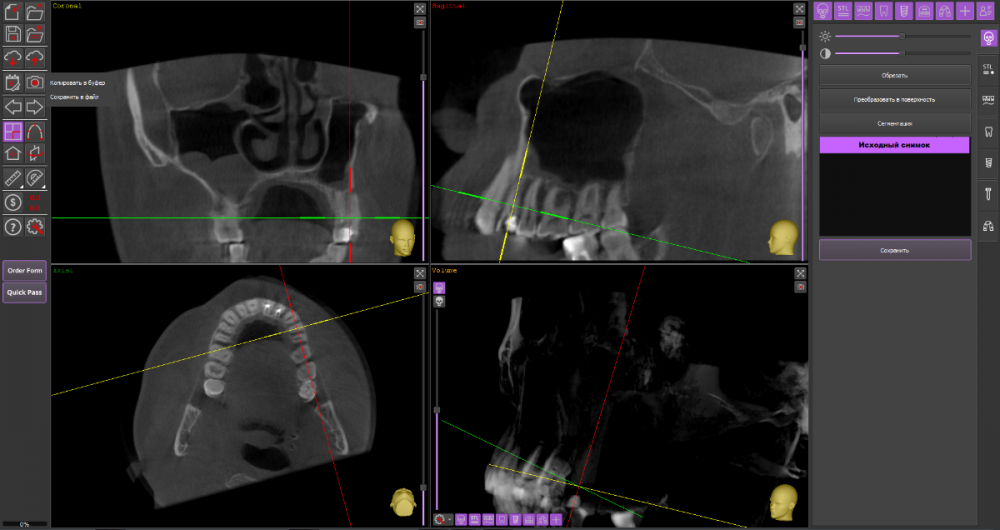The width and height of the screenshot is (1000, 530).
Task: Adjust the brightness slider
Action: tap(903, 36)
